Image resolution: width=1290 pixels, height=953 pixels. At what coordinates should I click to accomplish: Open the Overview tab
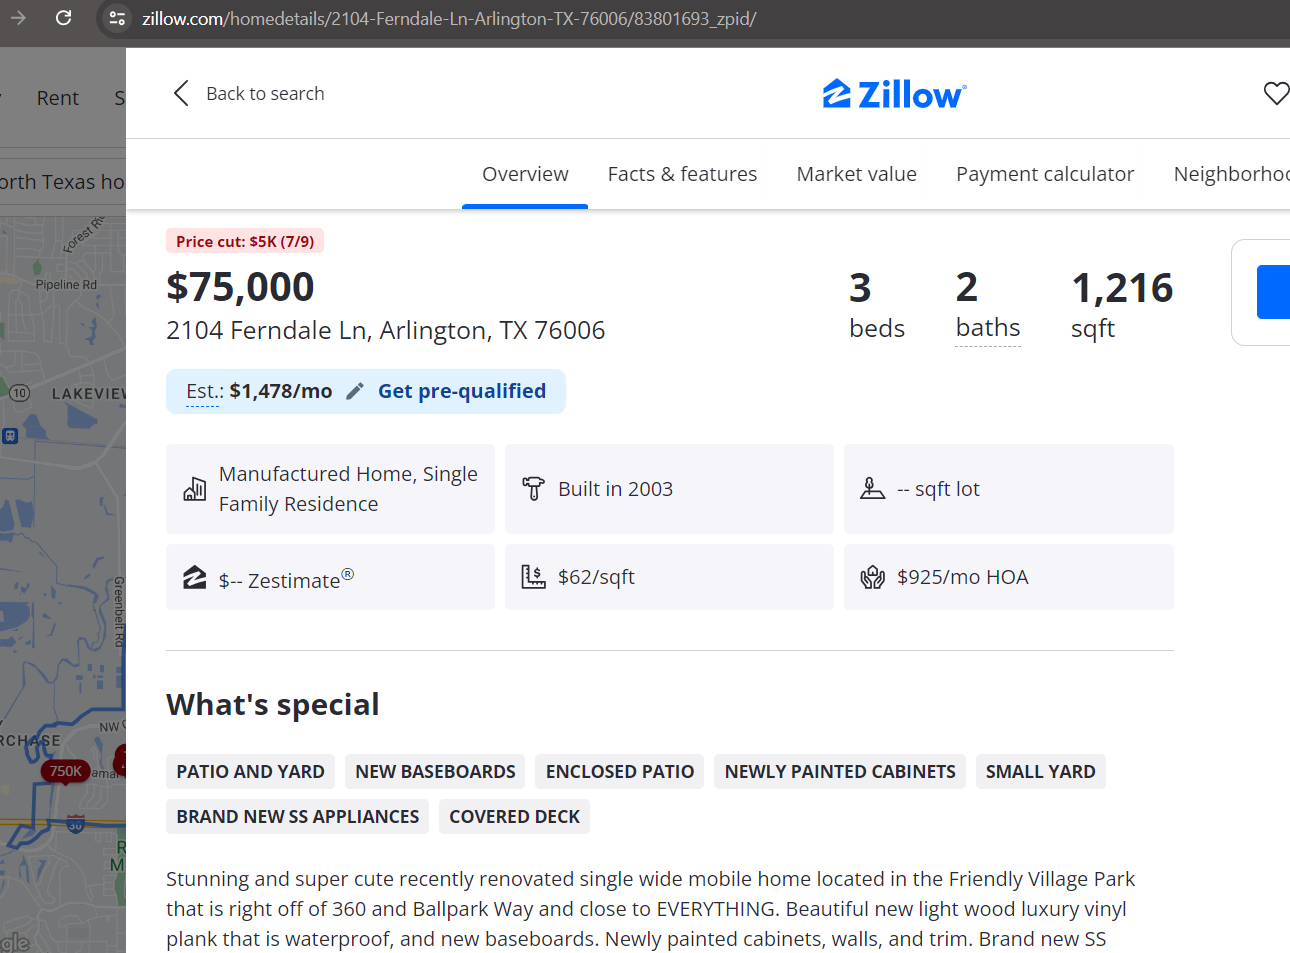point(525,174)
